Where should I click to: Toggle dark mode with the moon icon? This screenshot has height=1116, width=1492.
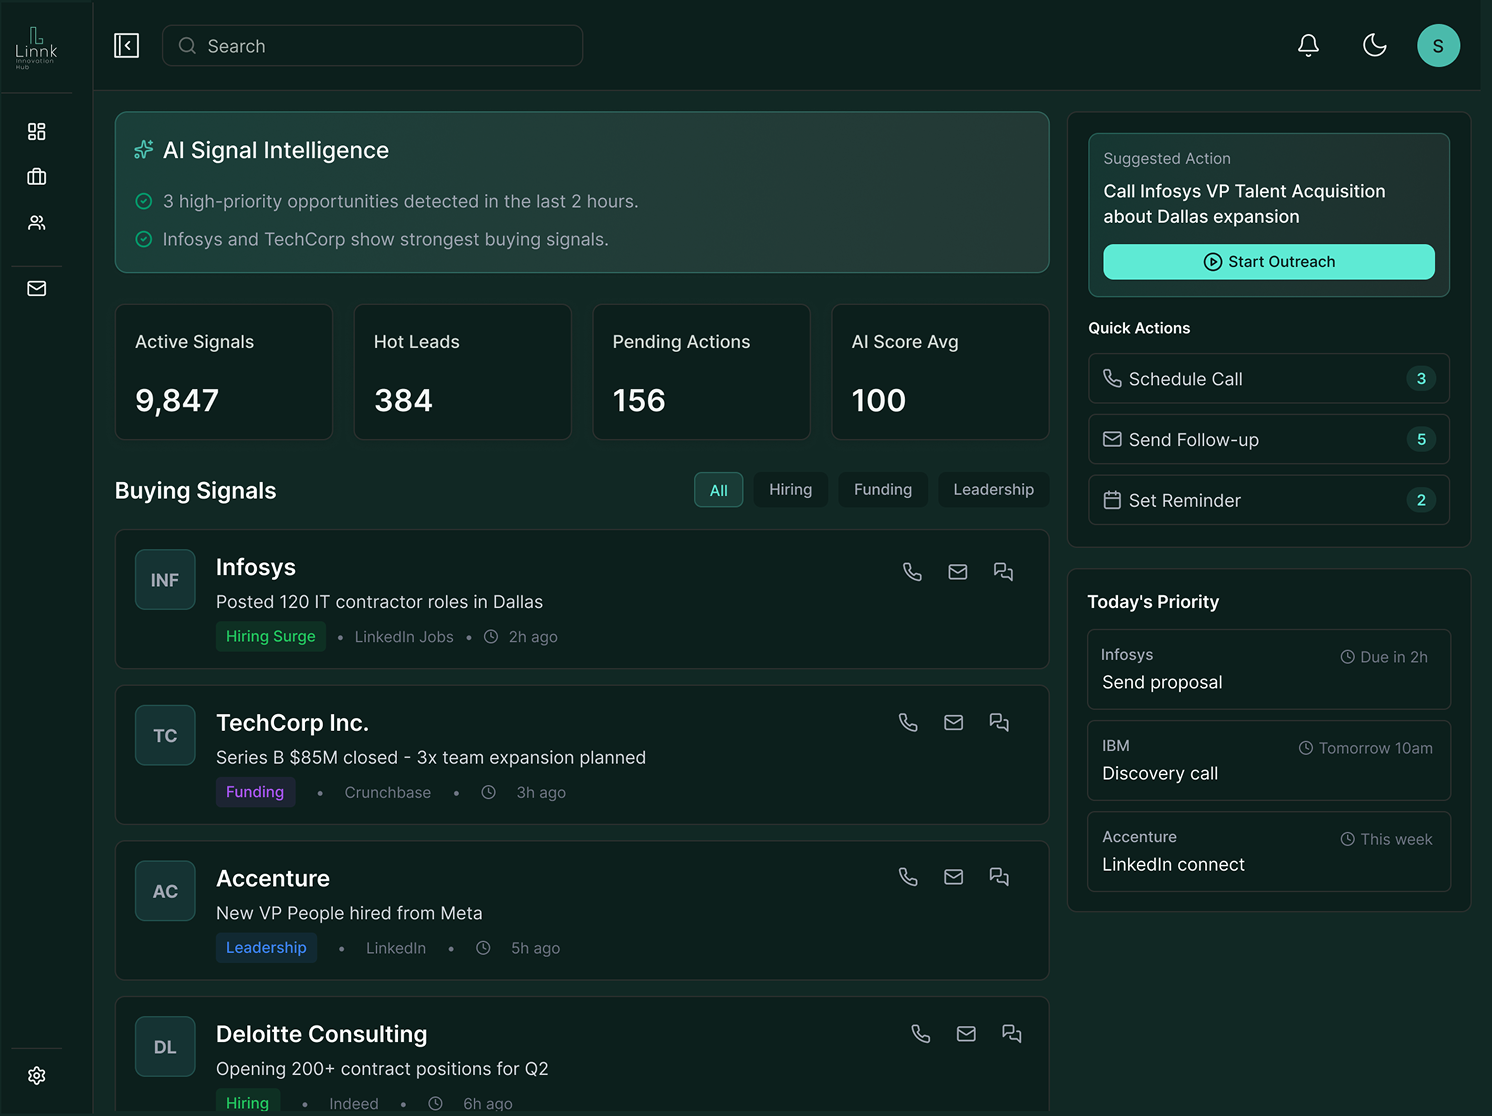tap(1375, 46)
